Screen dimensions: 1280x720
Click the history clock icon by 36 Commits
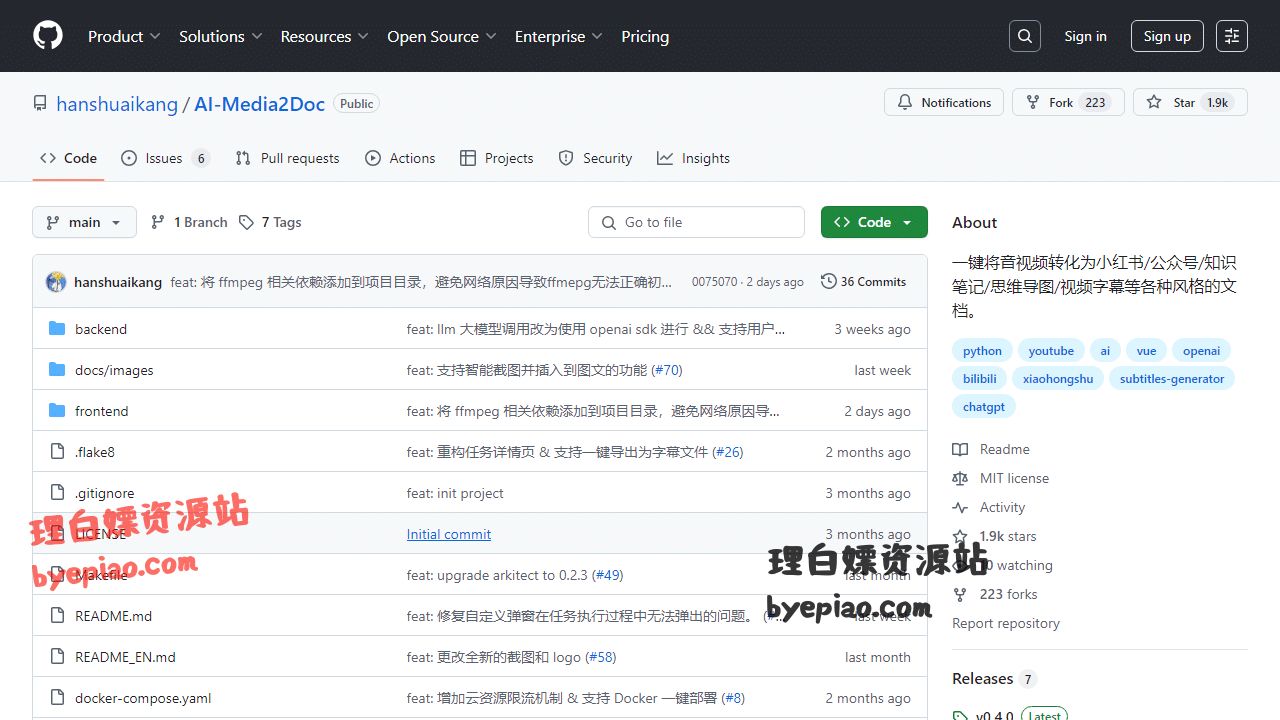coord(829,281)
